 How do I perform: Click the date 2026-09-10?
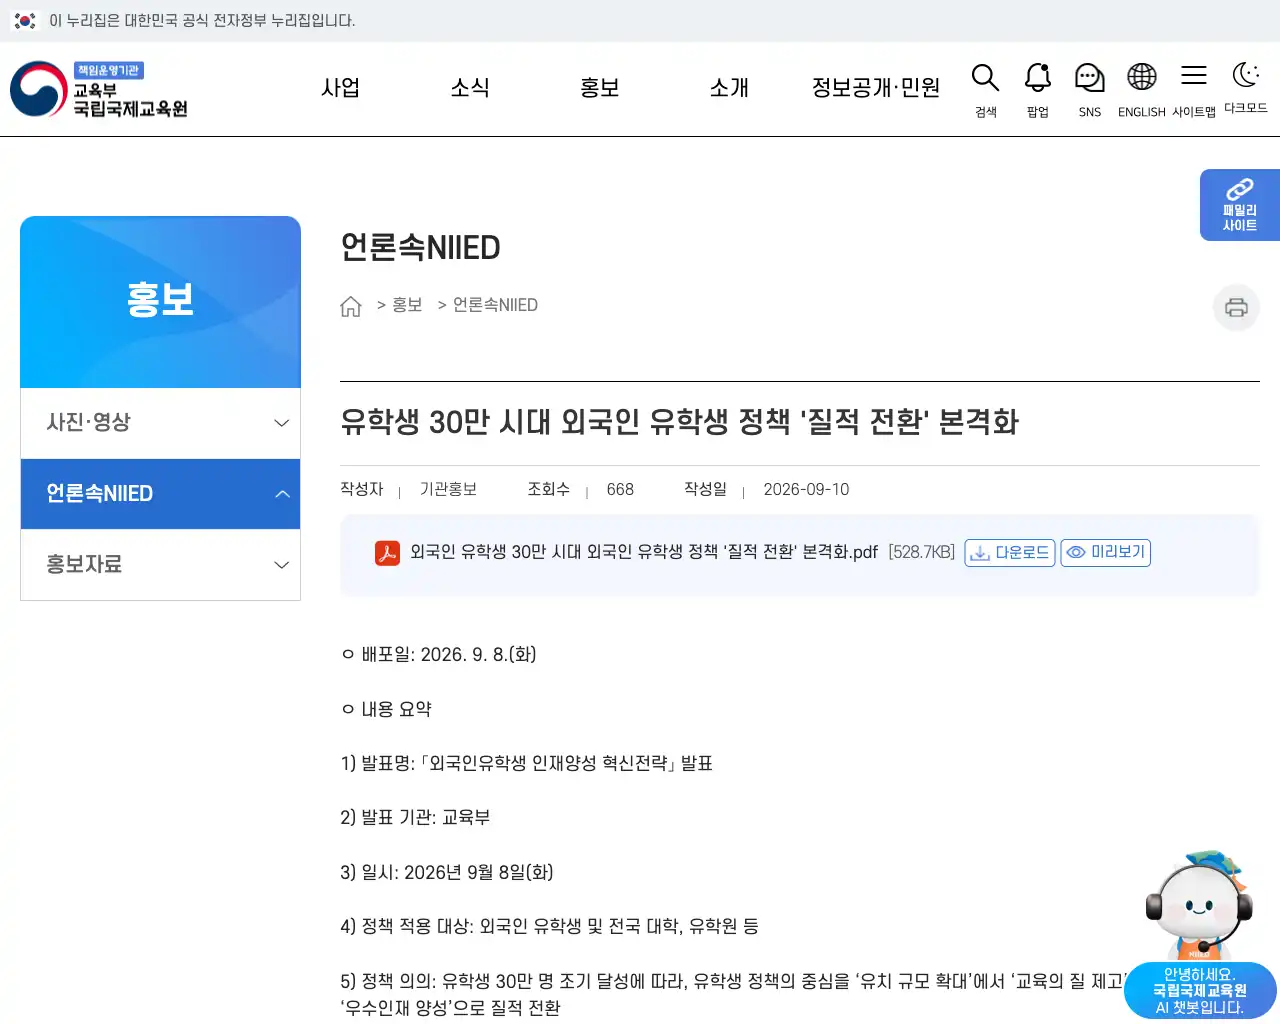[806, 490]
